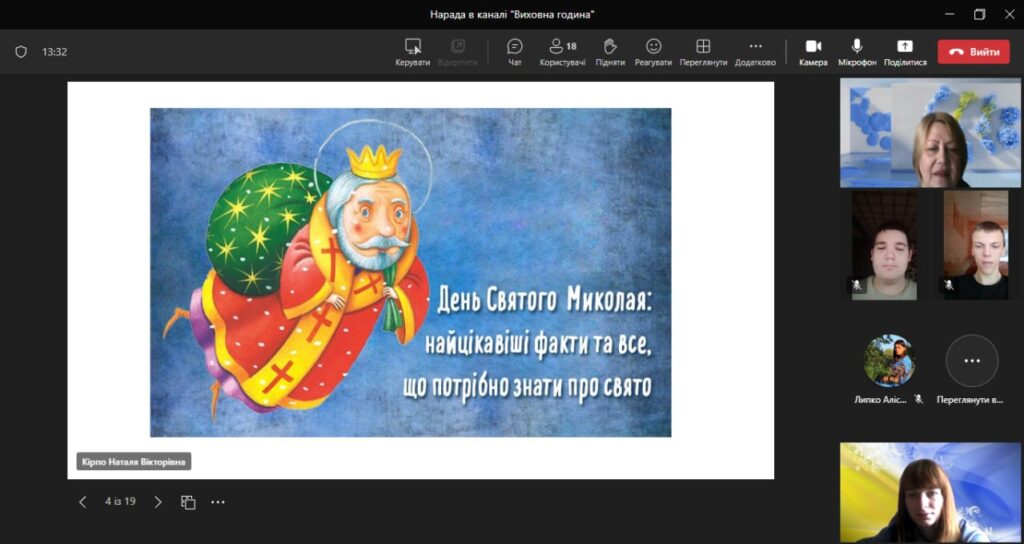1024x544 pixels.
Task: Select Липко Аліса participant avatar
Action: [888, 361]
